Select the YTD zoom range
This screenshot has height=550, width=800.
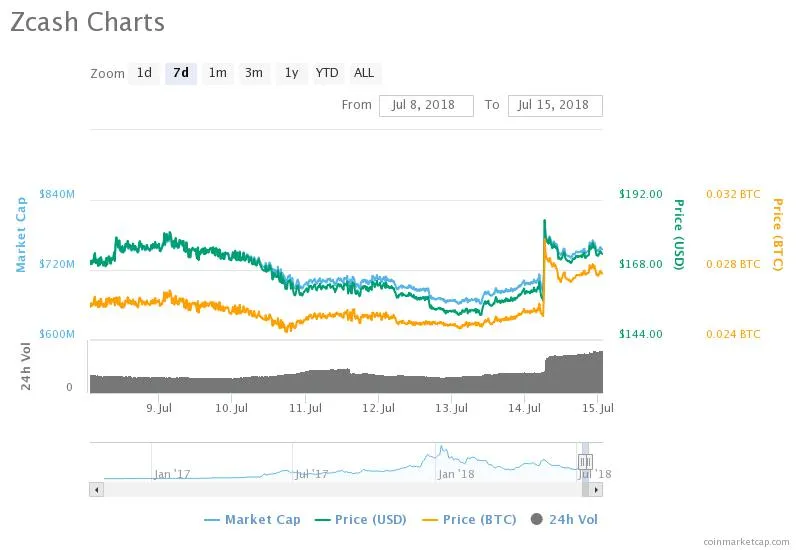tap(327, 73)
